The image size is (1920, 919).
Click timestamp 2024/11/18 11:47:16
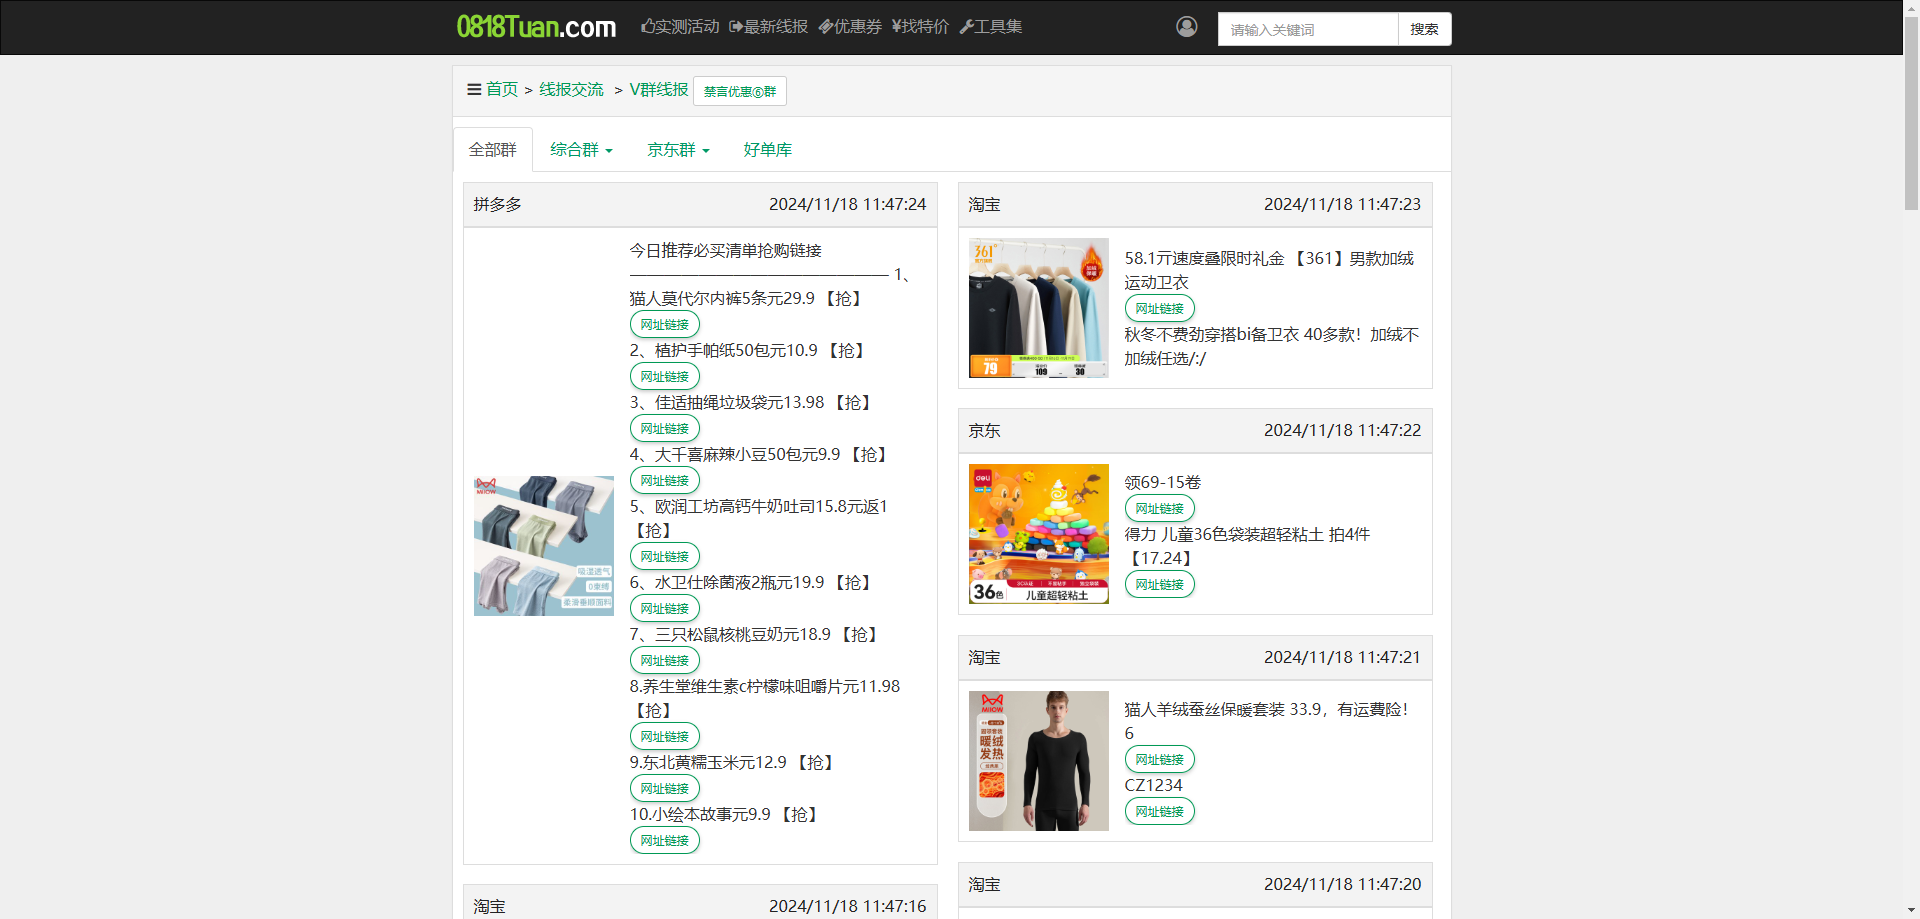(847, 907)
